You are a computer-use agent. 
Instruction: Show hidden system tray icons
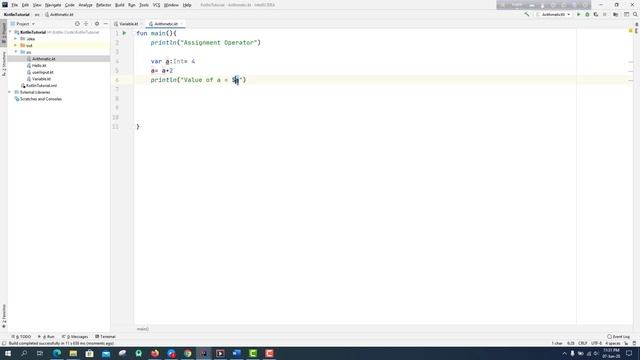[x=564, y=353]
